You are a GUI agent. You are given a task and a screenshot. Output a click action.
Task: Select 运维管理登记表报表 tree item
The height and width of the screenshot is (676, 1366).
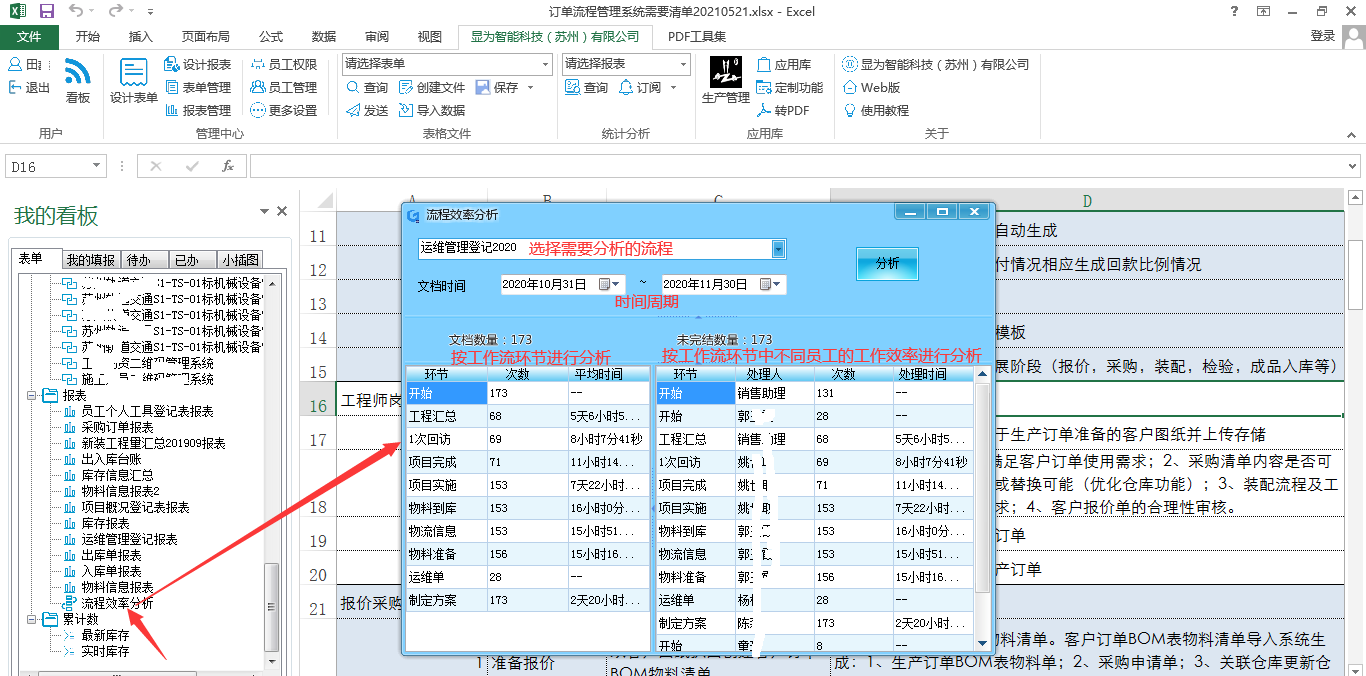[129, 539]
